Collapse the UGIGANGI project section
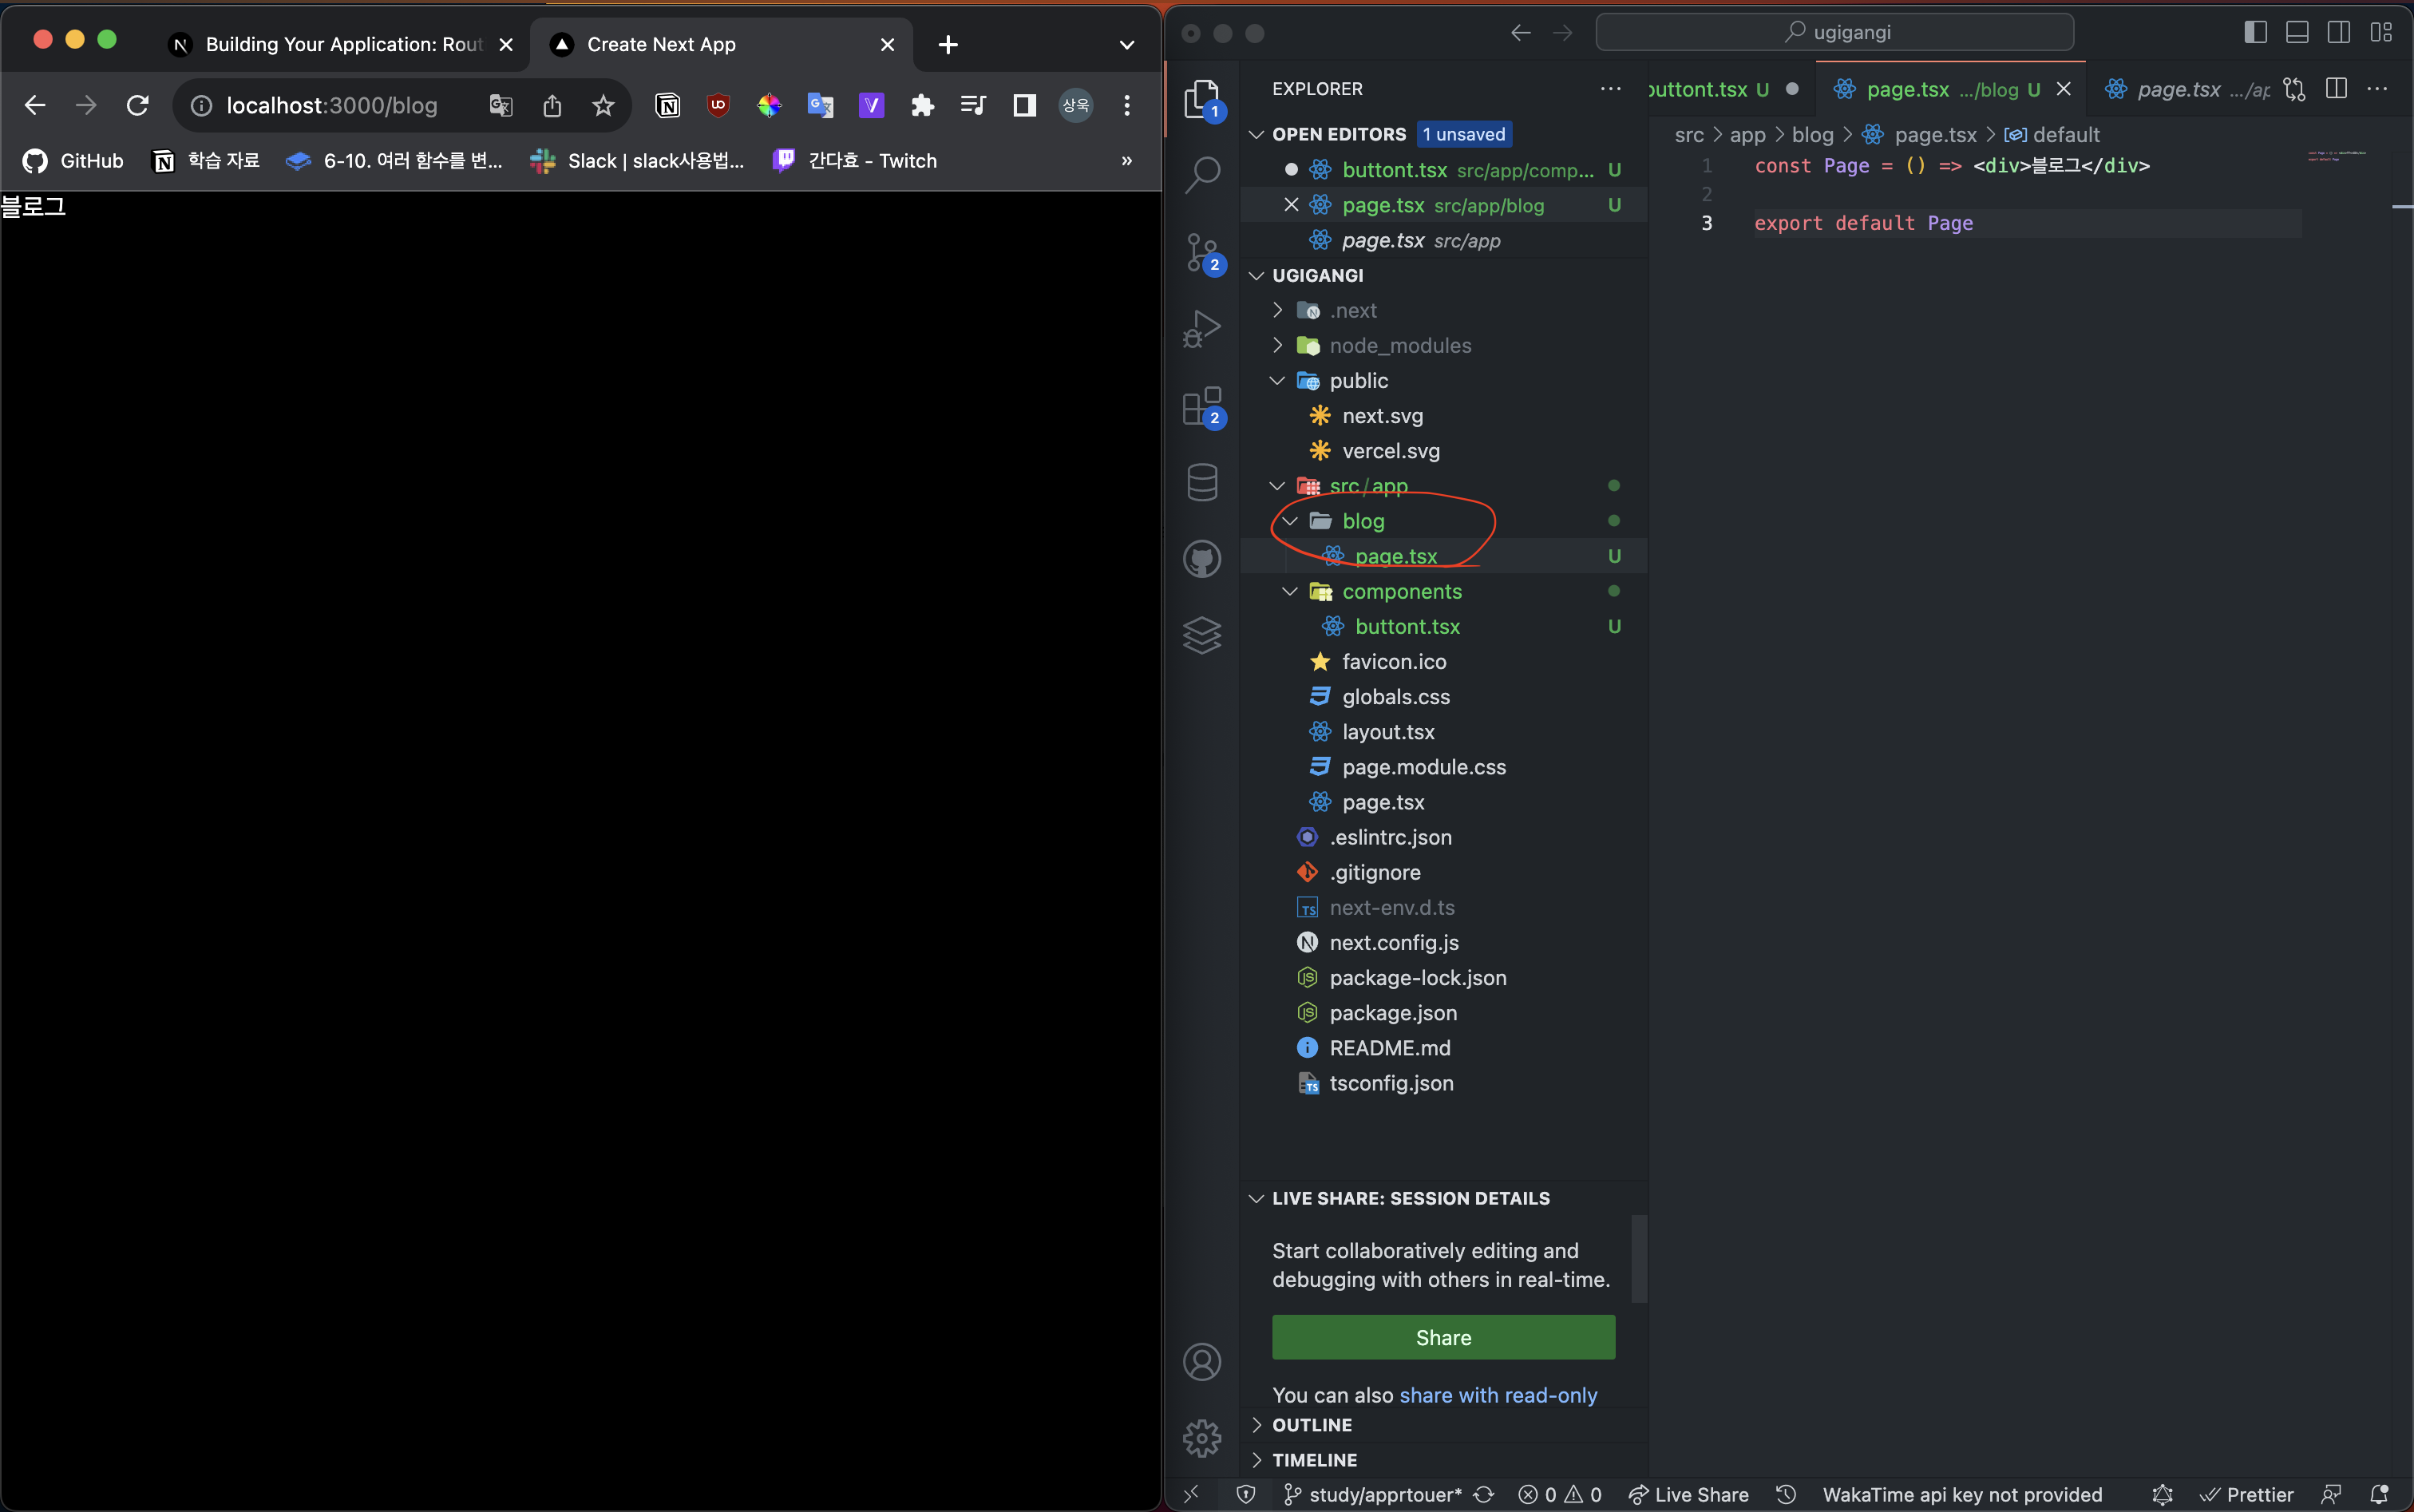This screenshot has width=2414, height=1512. point(1257,275)
